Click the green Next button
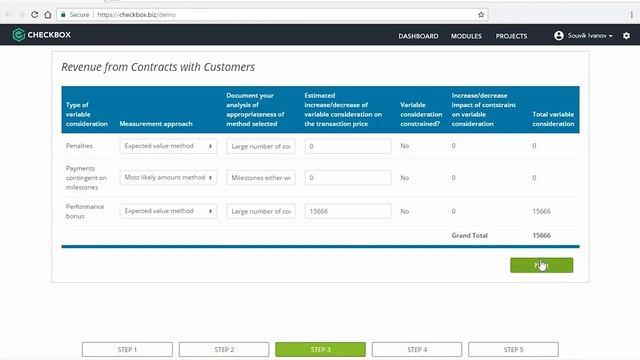The image size is (640, 360). (542, 265)
